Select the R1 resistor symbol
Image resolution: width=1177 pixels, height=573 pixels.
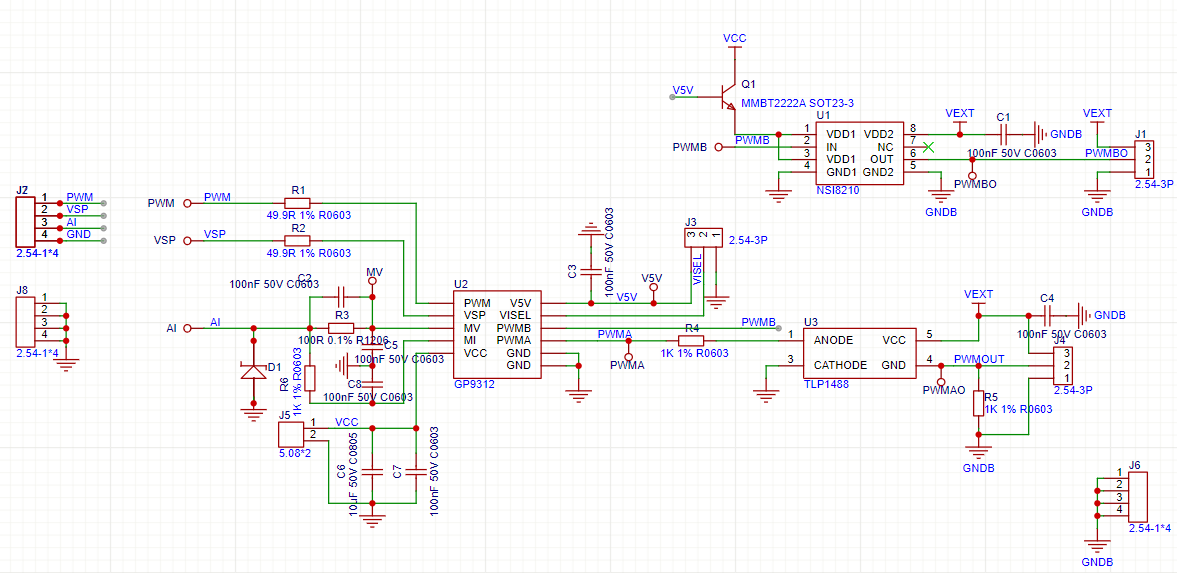click(297, 203)
